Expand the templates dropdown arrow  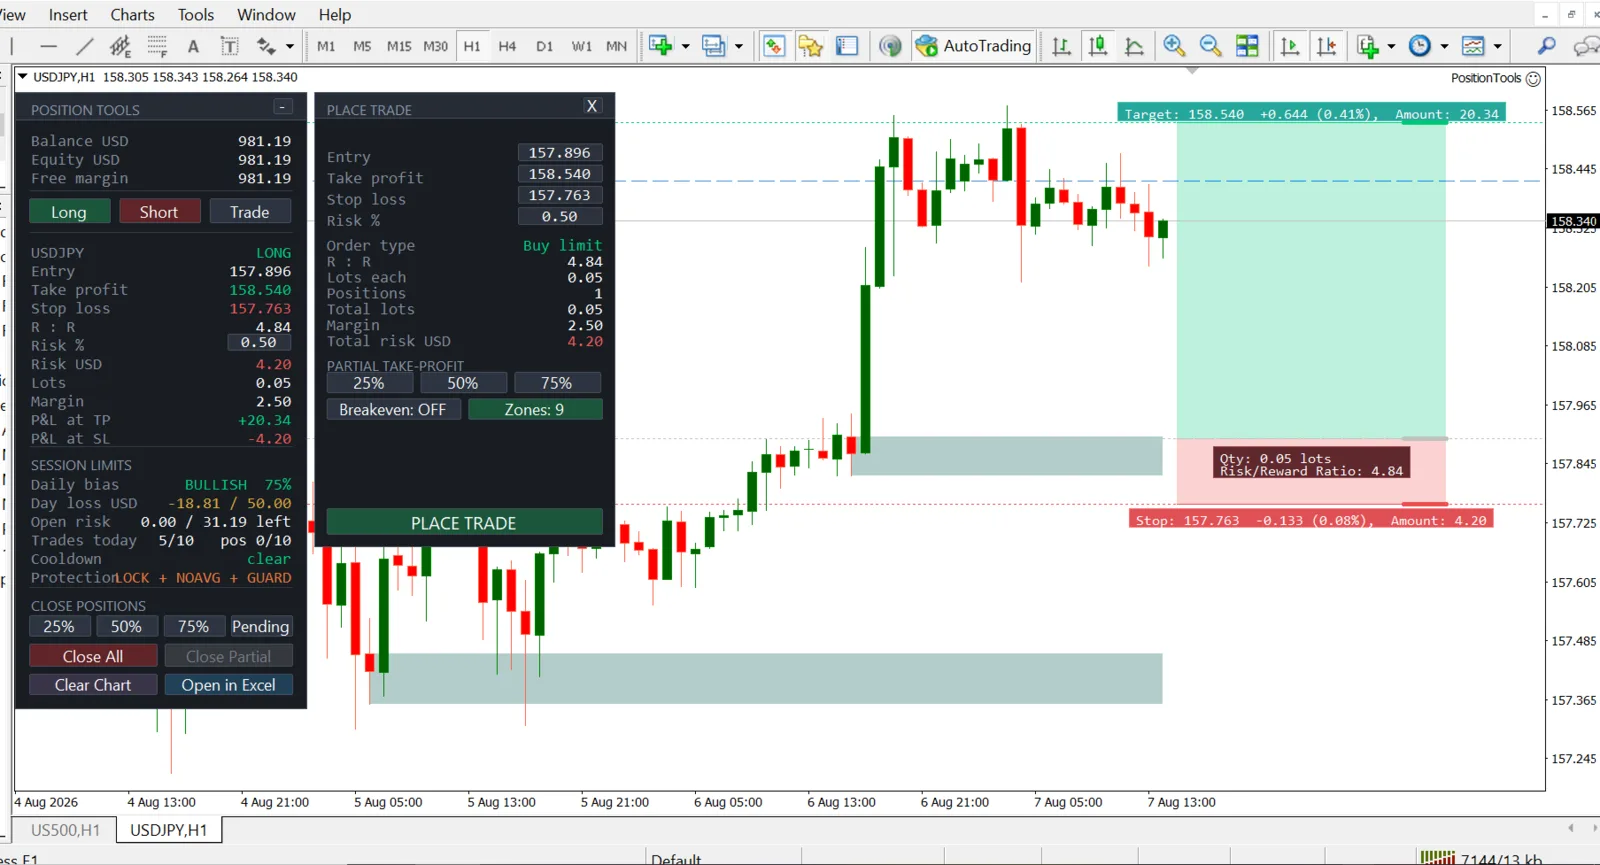(x=1497, y=46)
